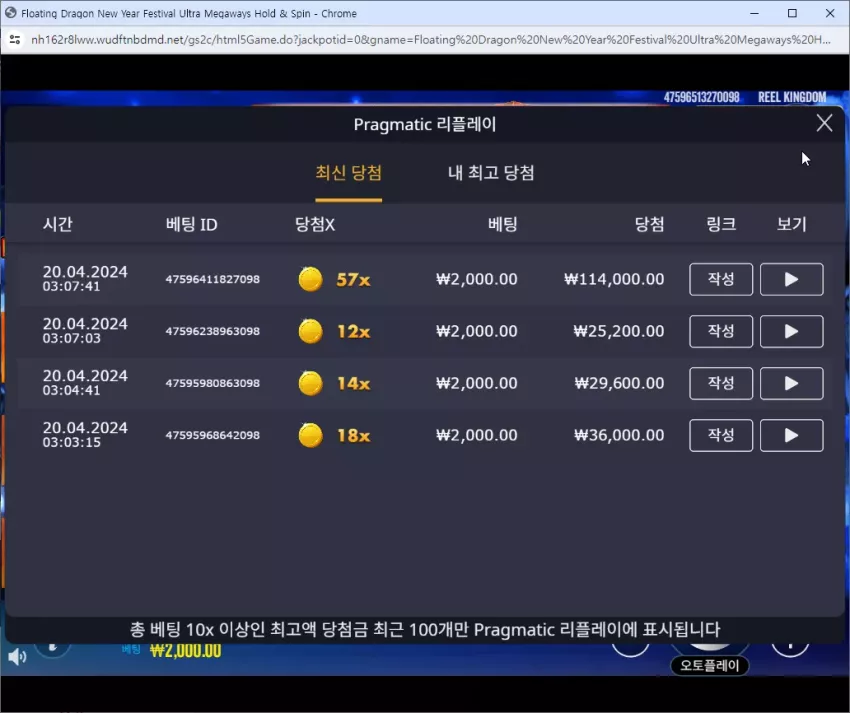Click the 당첨X column header
The image size is (850, 713).
tap(315, 224)
